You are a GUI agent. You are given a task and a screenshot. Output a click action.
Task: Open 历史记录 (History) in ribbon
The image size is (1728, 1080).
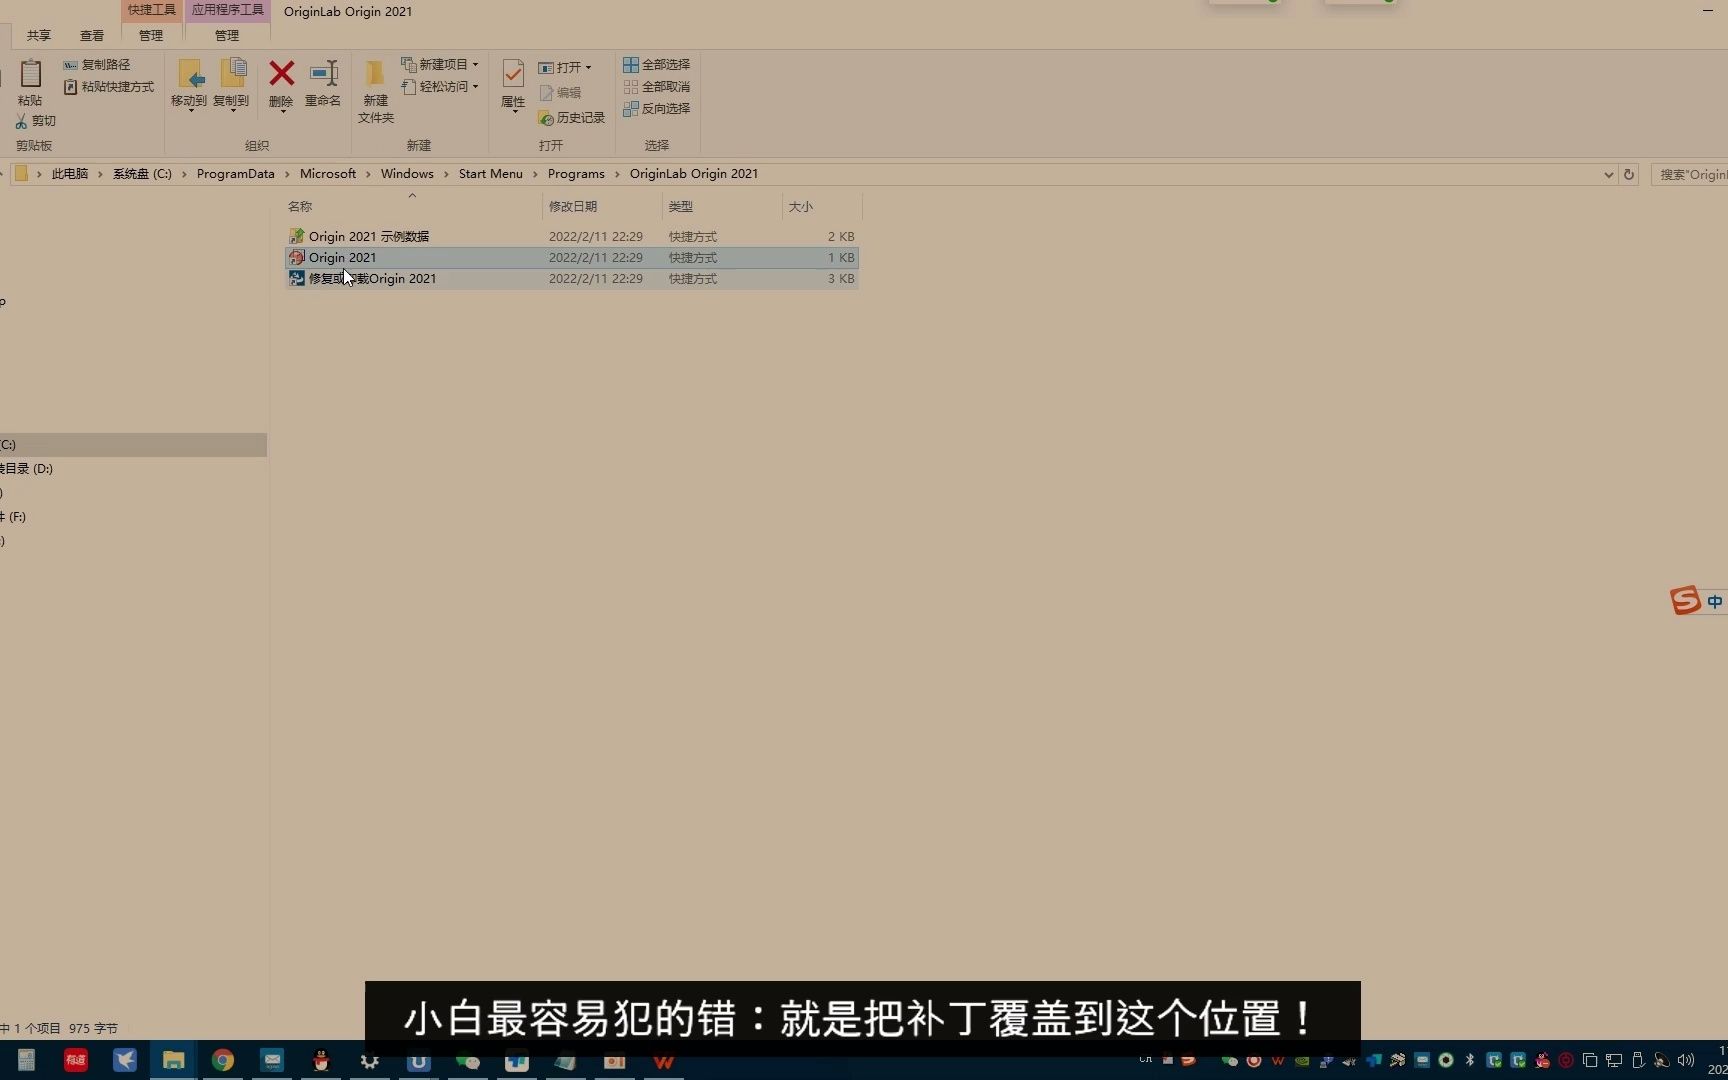point(572,118)
